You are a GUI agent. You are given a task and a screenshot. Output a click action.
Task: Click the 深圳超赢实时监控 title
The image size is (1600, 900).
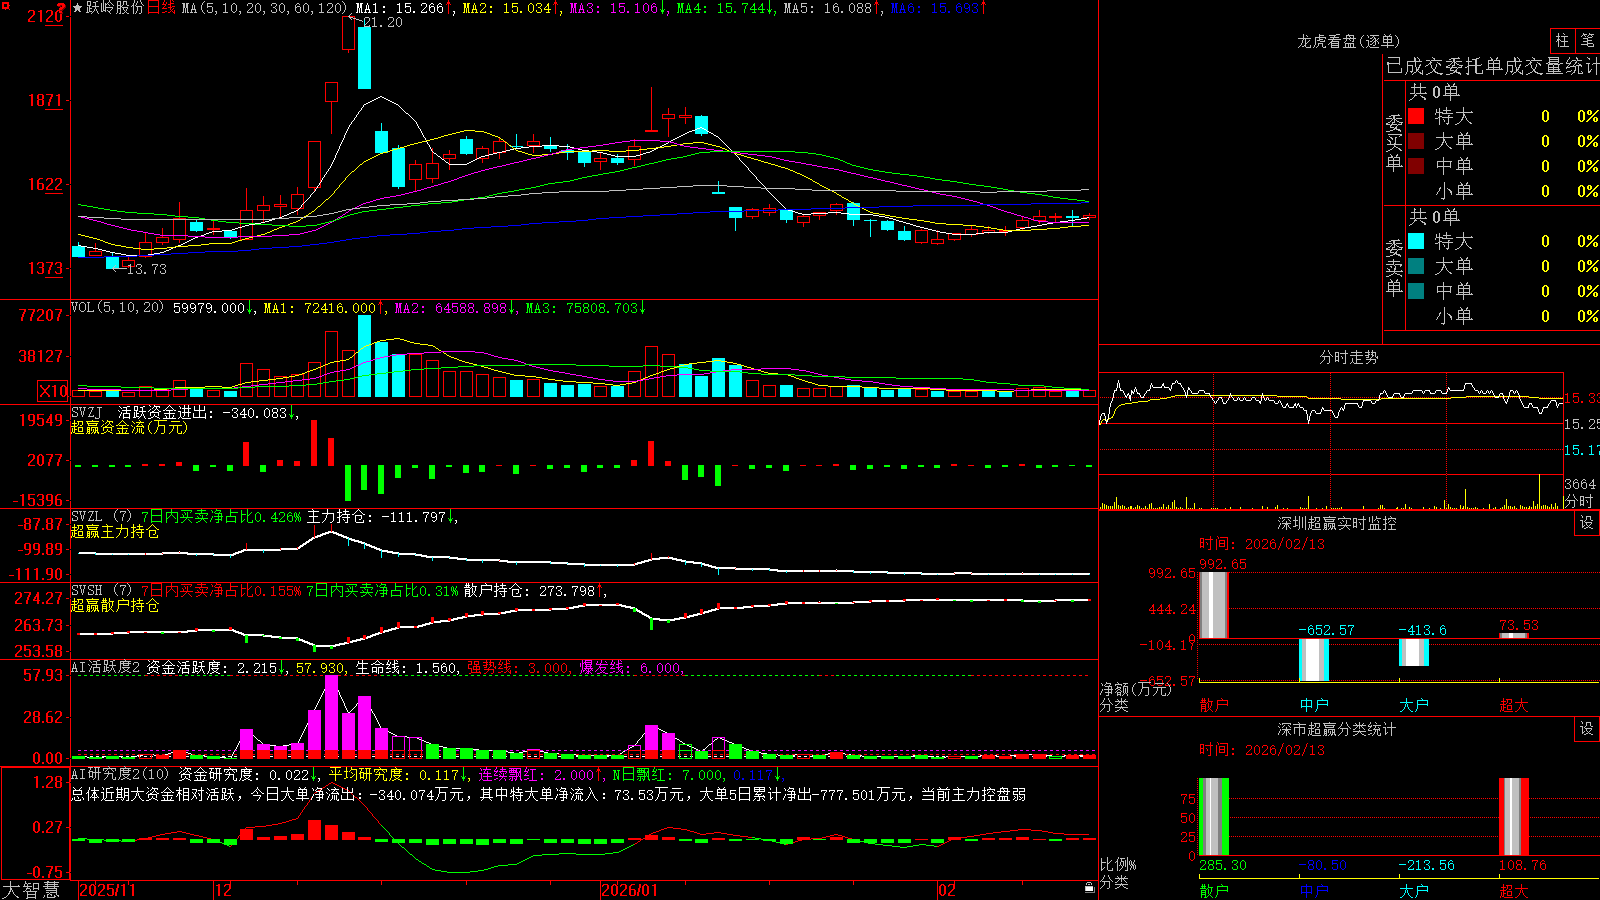[x=1336, y=523]
